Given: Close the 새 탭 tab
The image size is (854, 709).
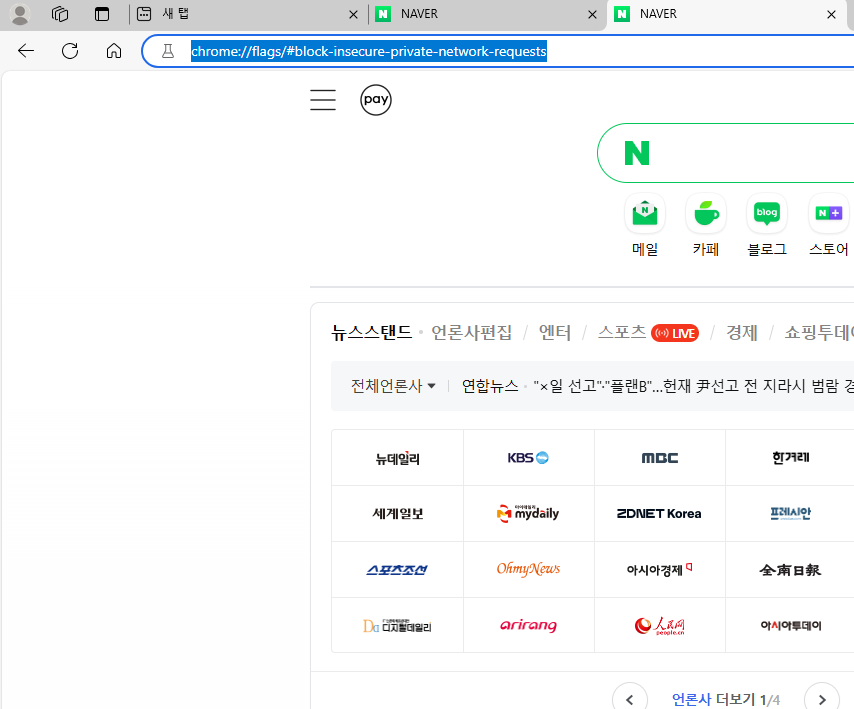Looking at the screenshot, I should click(353, 15).
